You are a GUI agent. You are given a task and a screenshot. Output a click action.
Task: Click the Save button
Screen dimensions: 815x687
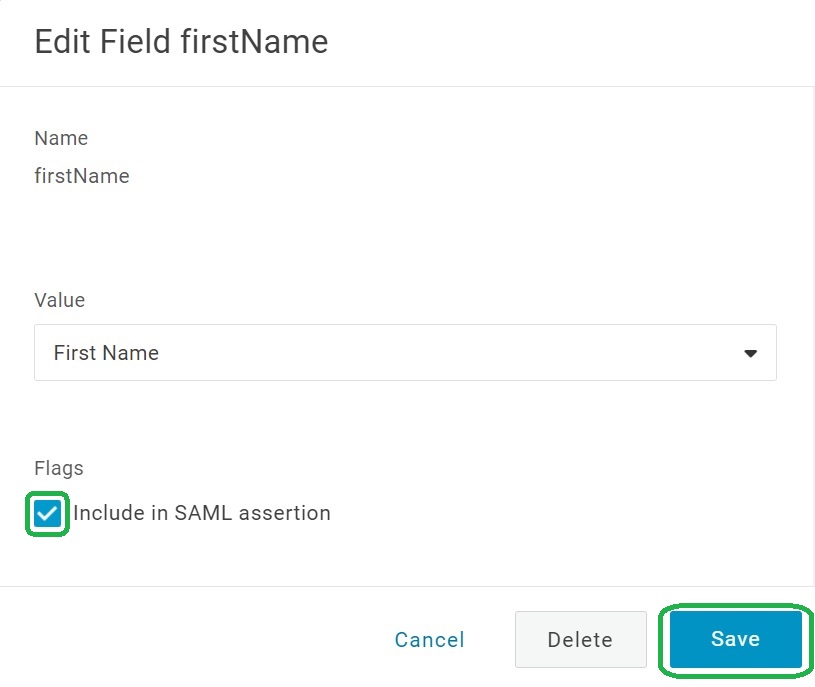(735, 639)
